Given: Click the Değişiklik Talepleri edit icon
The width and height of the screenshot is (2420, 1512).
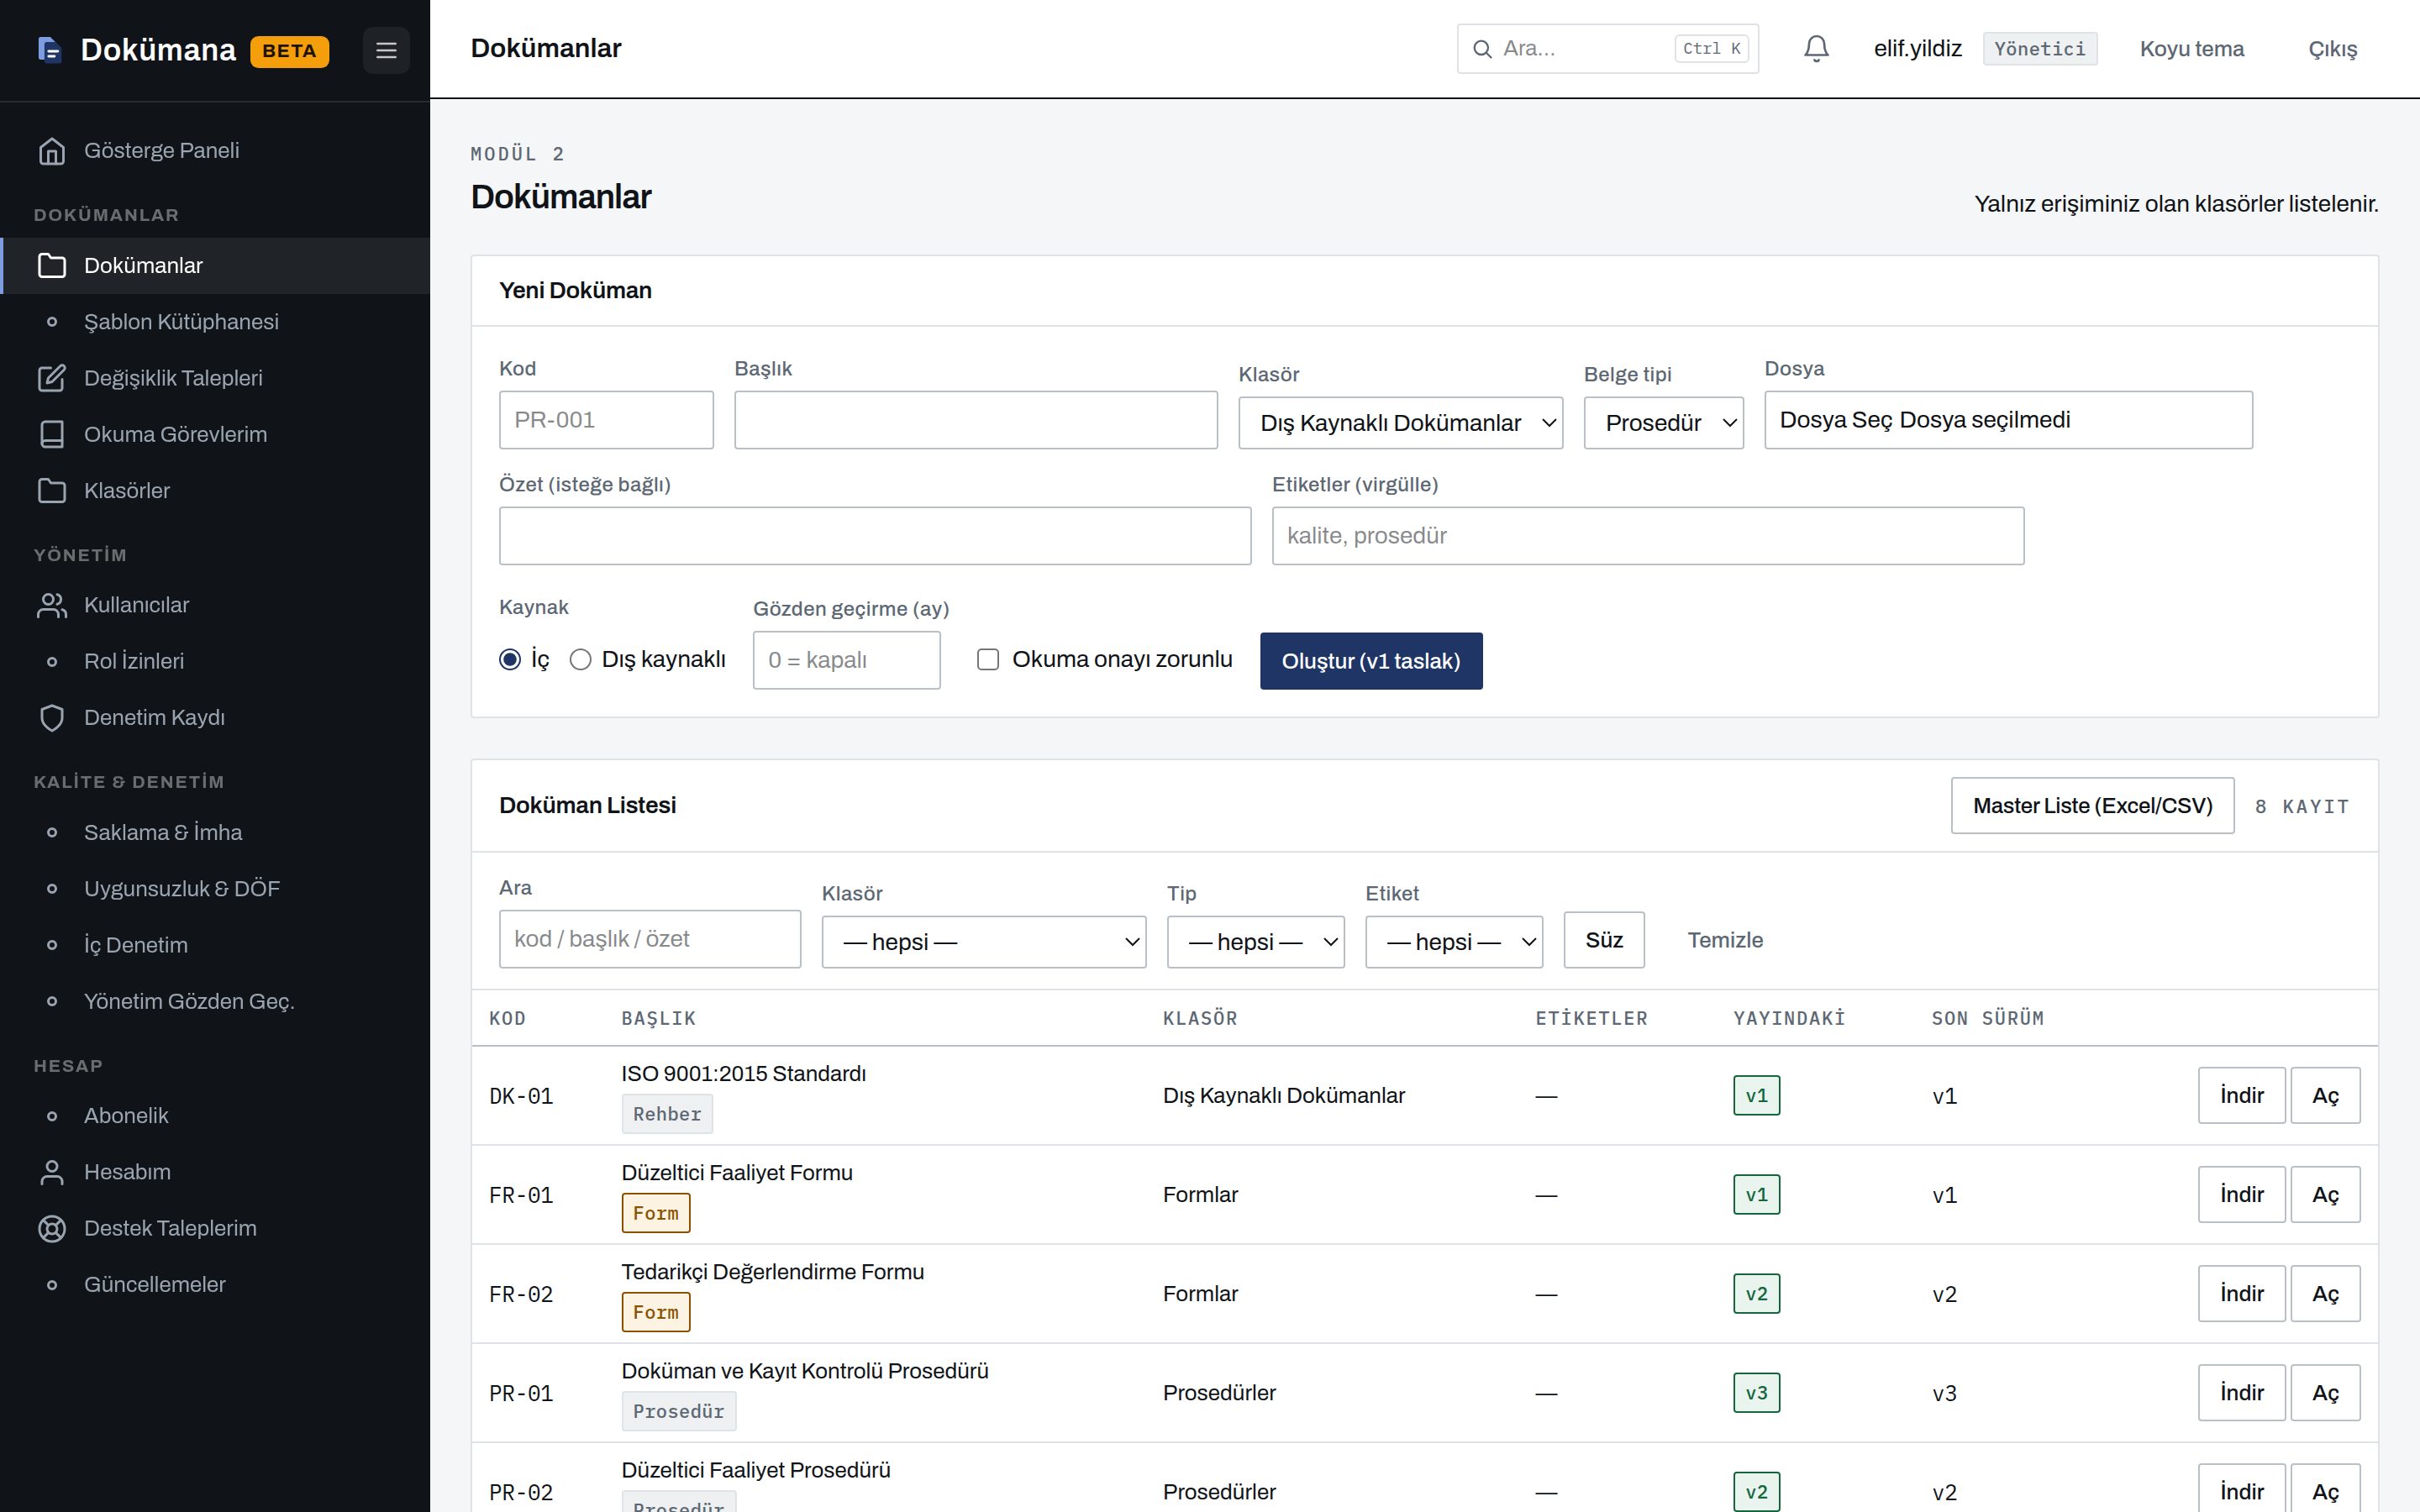Looking at the screenshot, I should point(52,378).
